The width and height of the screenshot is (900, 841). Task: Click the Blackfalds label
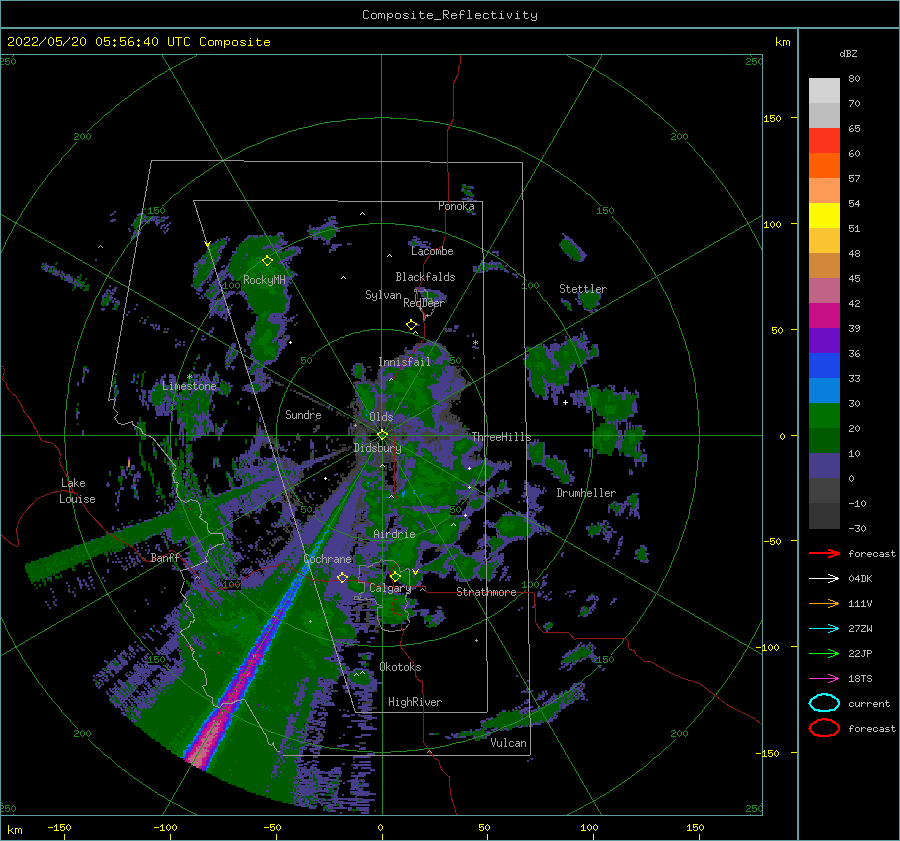[x=425, y=277]
